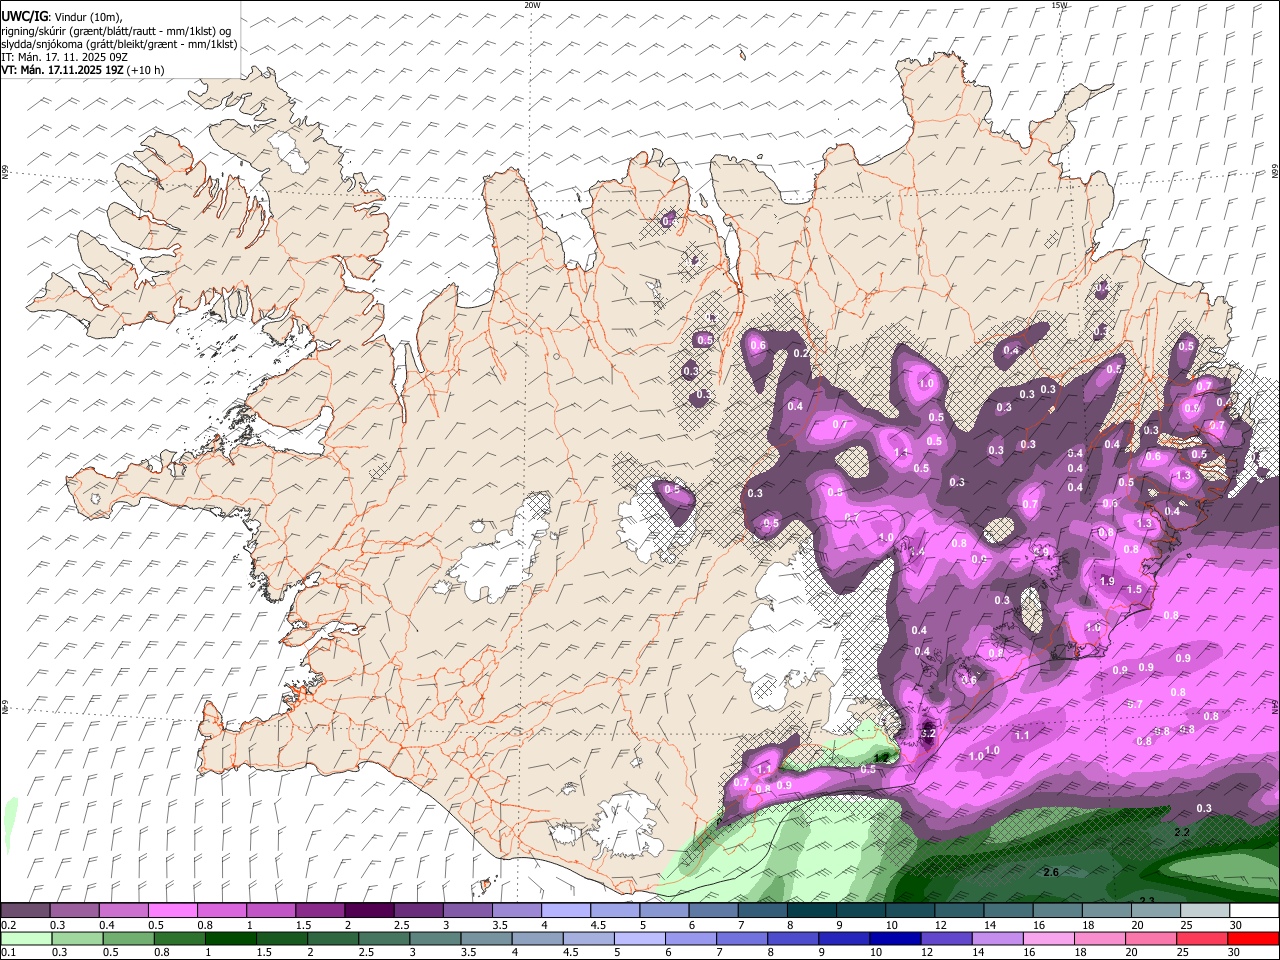The height and width of the screenshot is (960, 1280).
Task: Click the light gray 25–30 swatch in upper legend
Action: [x=1205, y=911]
